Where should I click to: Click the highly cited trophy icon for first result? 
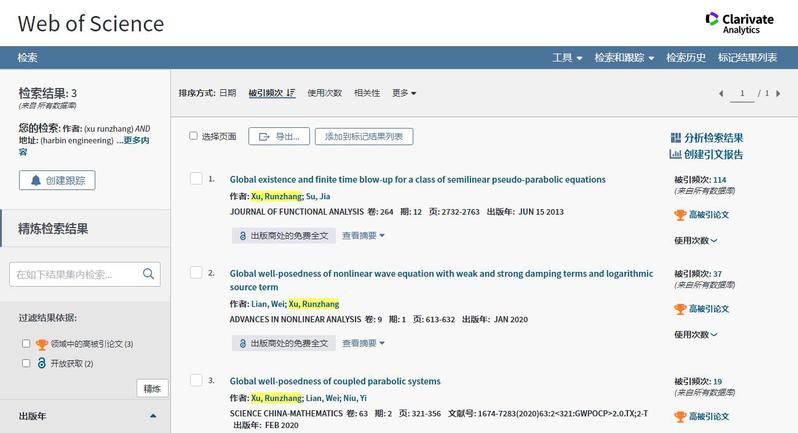pyautogui.click(x=680, y=215)
